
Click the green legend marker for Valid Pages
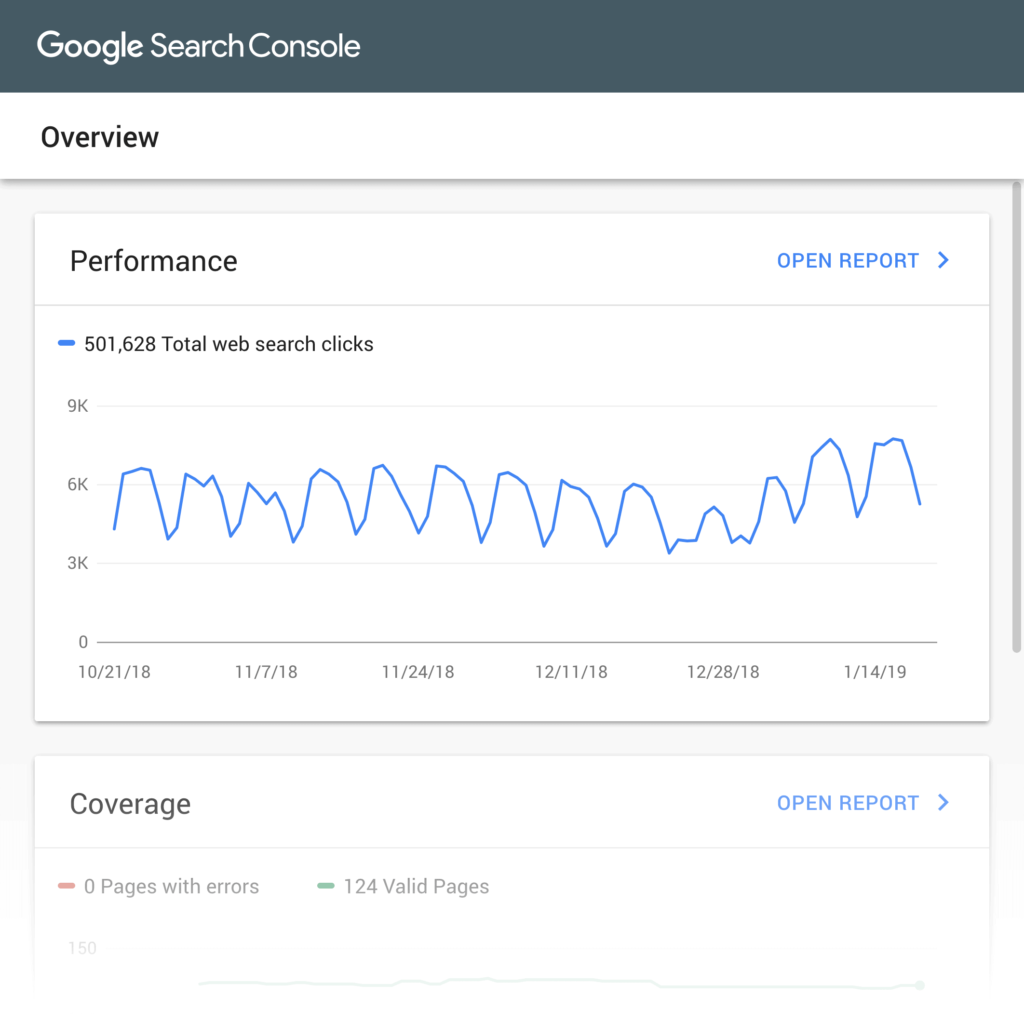coord(326,886)
